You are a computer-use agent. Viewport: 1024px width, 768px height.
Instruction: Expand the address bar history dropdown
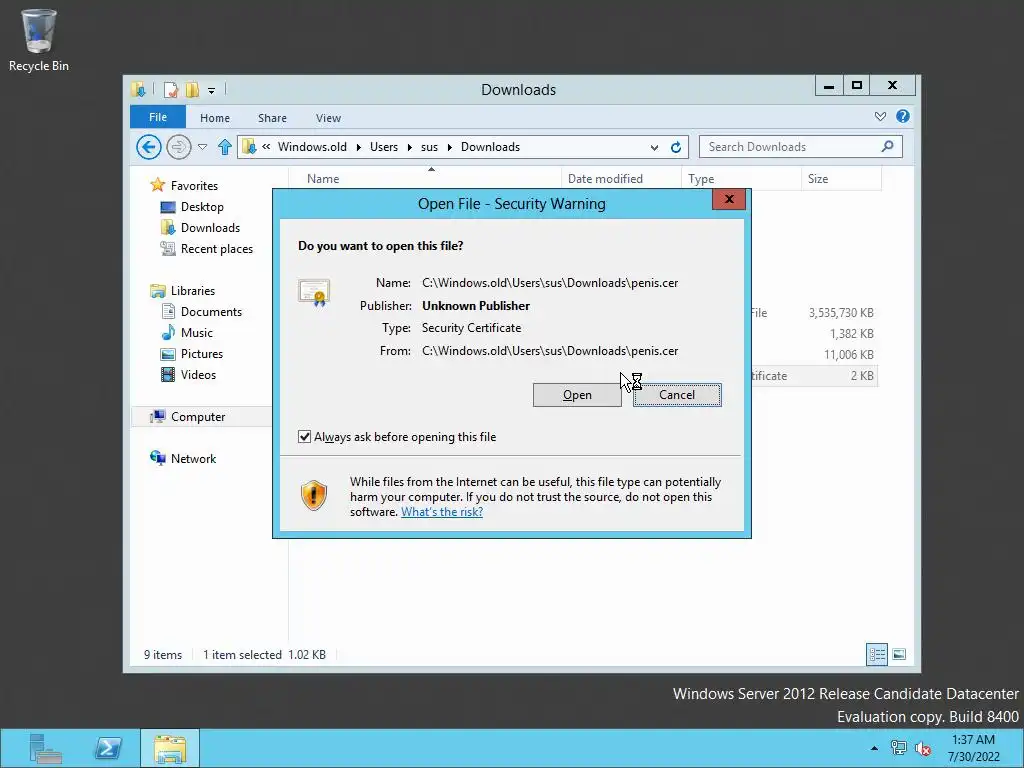pyautogui.click(x=654, y=148)
